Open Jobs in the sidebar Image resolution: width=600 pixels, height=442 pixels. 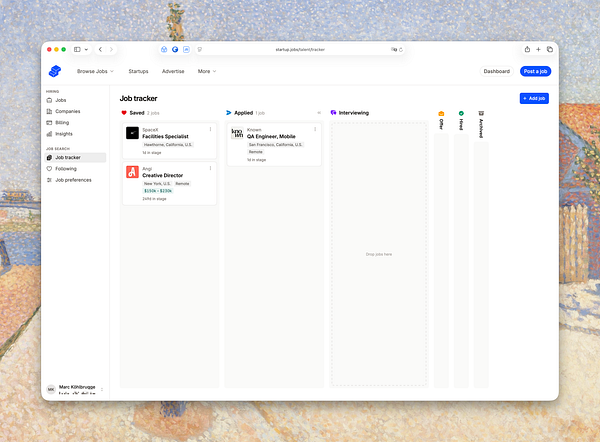pos(75,100)
